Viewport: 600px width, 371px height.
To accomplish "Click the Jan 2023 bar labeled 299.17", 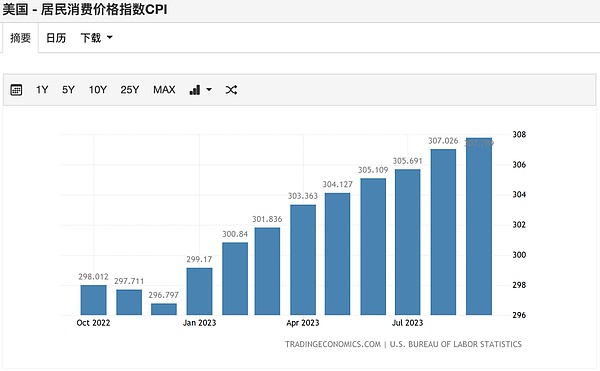I will (x=199, y=291).
